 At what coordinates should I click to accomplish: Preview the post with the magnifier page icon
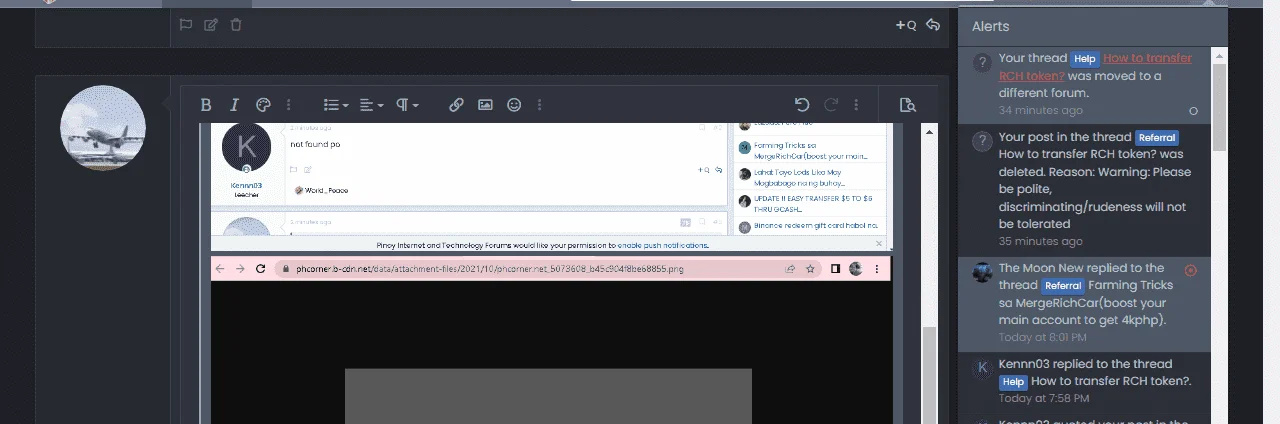pyautogui.click(x=907, y=104)
